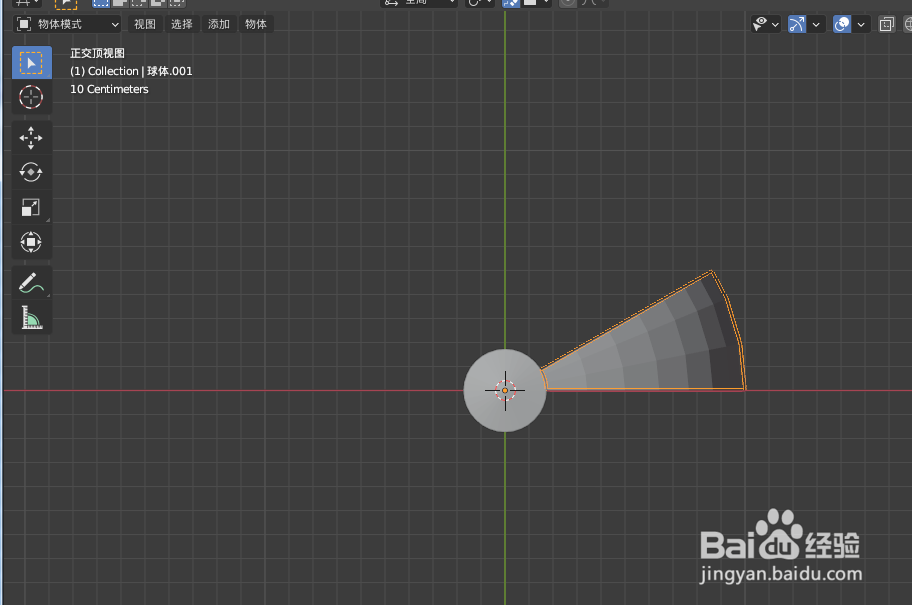Open the 选择 menu
This screenshot has height=605, width=912.
[x=181, y=23]
